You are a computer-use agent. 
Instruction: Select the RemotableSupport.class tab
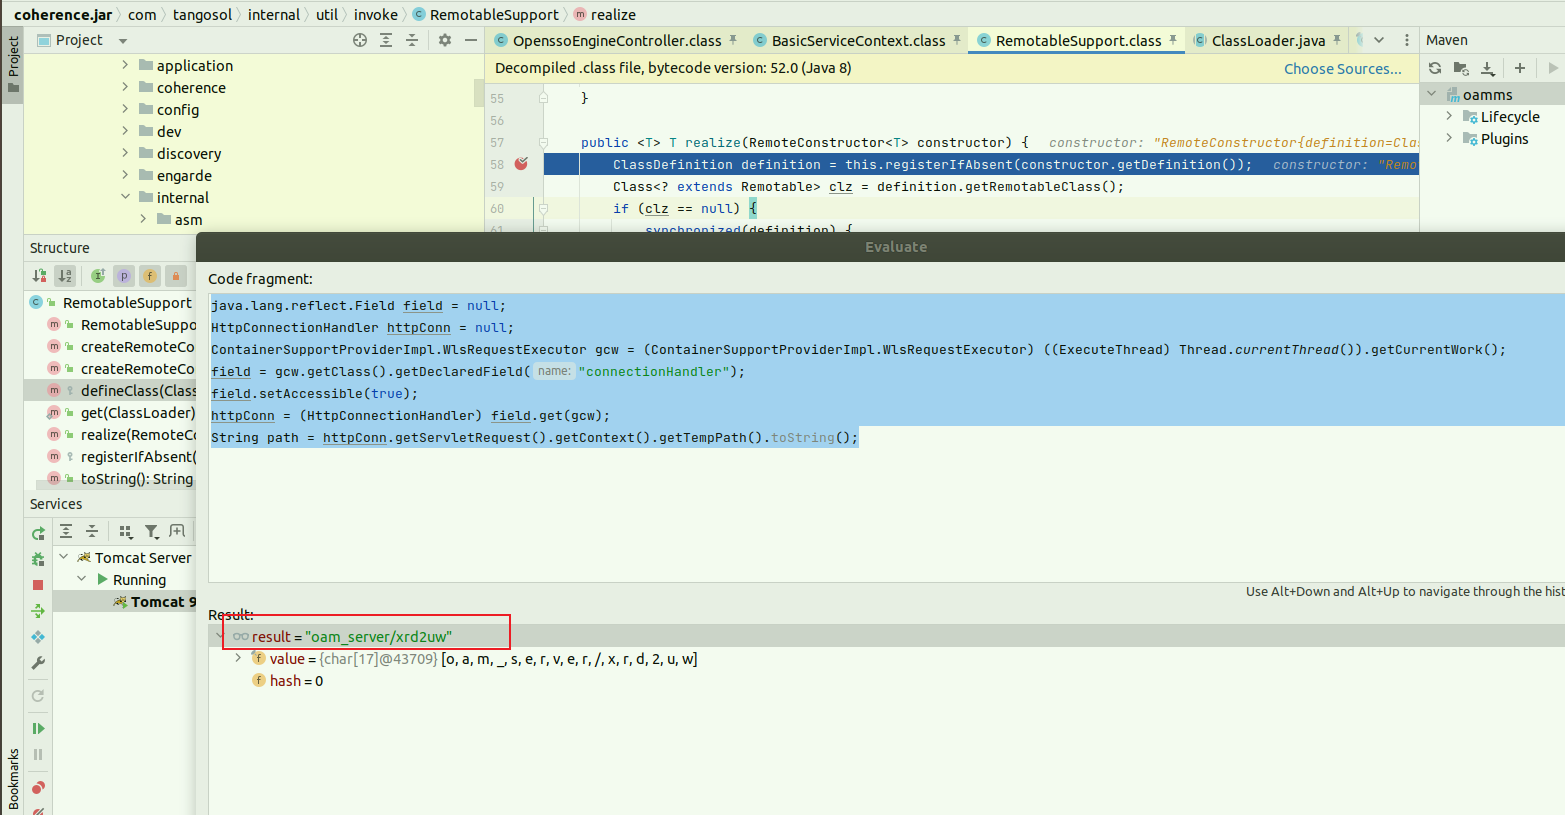(x=1078, y=41)
